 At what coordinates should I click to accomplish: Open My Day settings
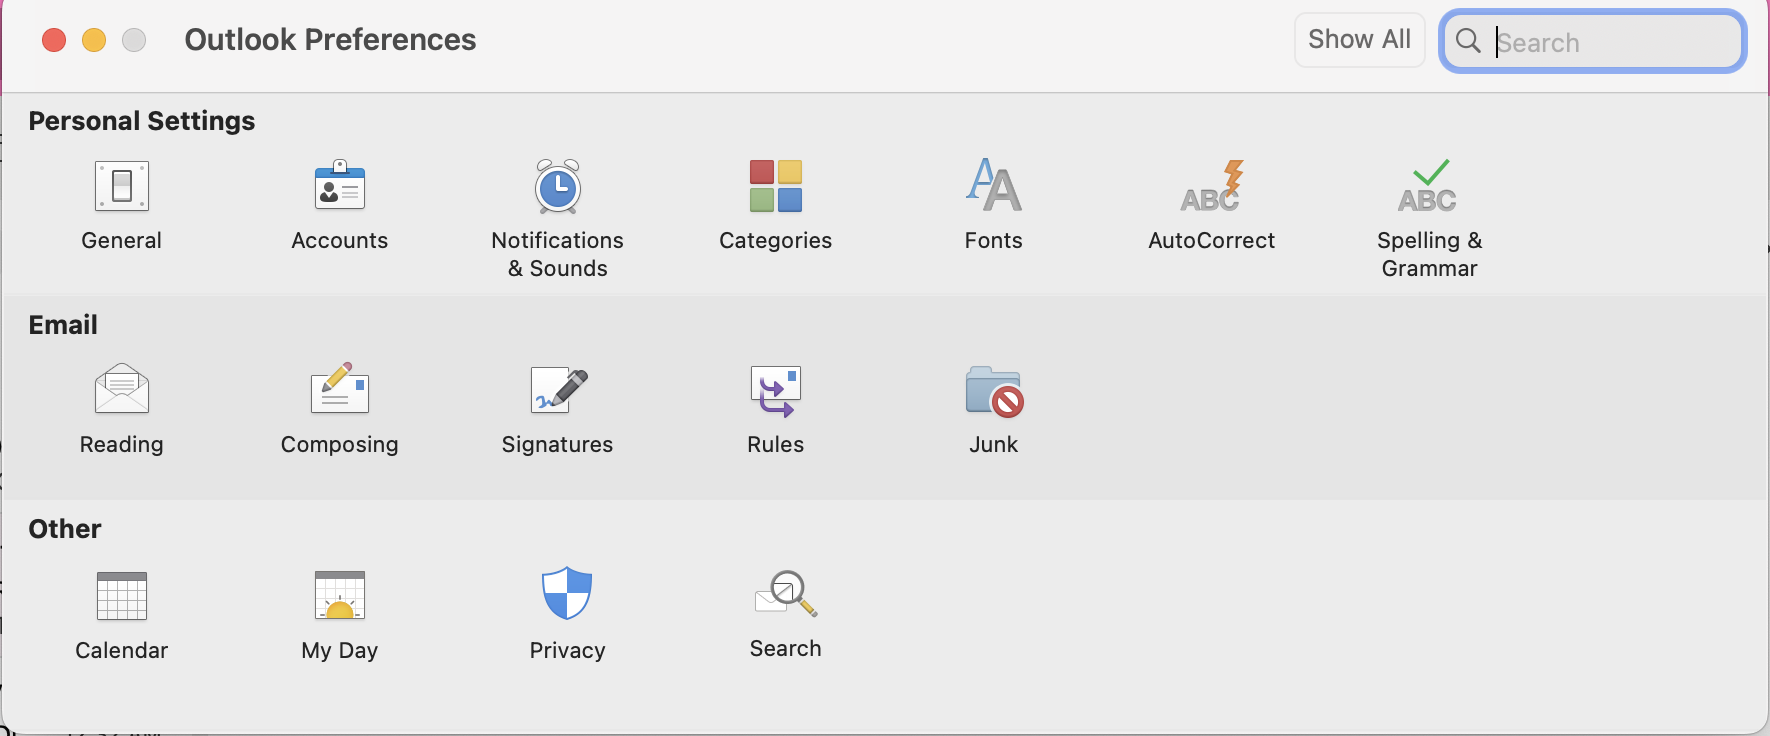pyautogui.click(x=339, y=596)
